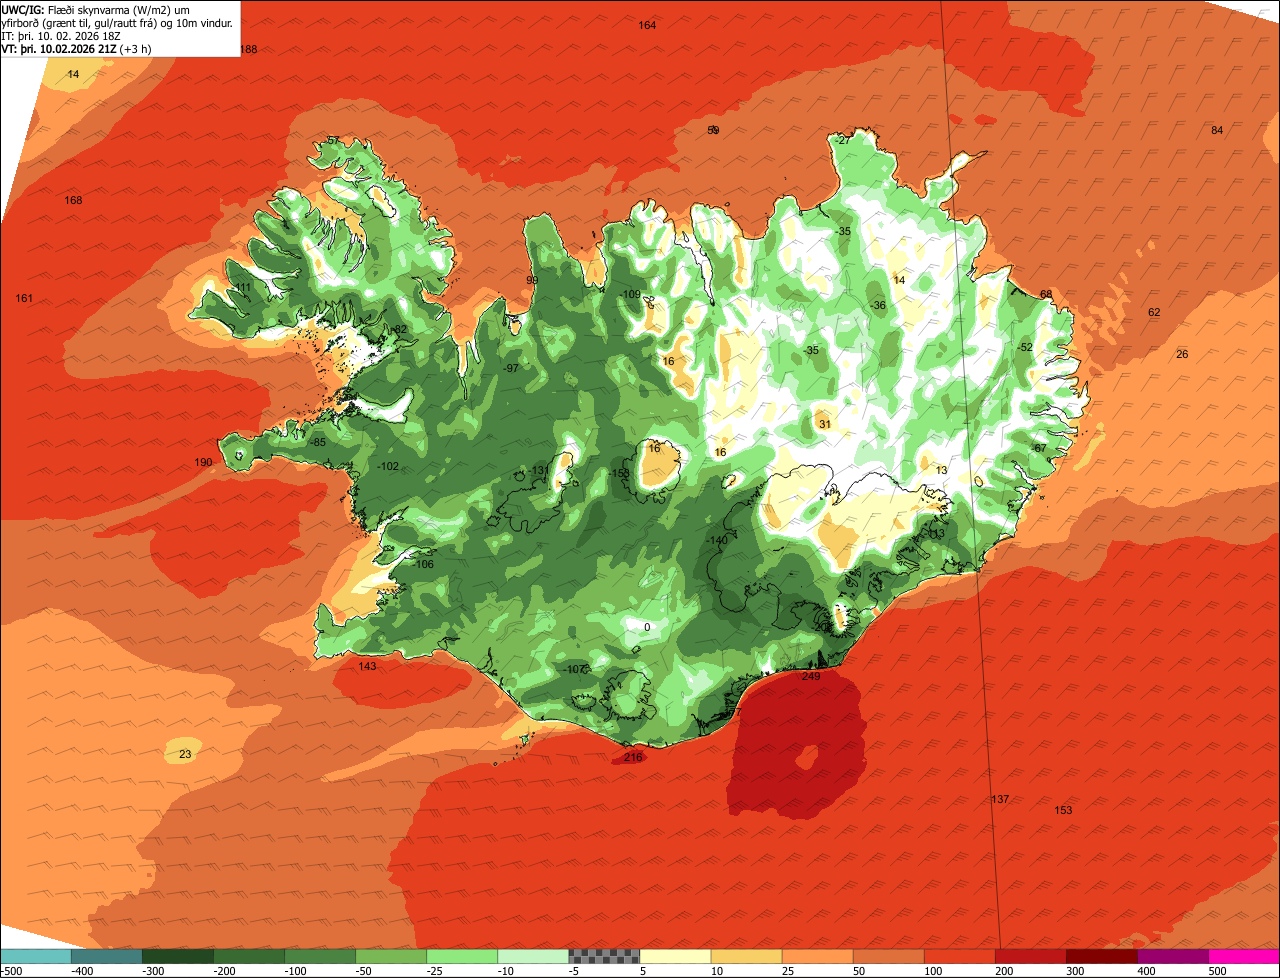Click the map value 137 in the southeast sea
1280x978 pixels.
(x=1000, y=799)
